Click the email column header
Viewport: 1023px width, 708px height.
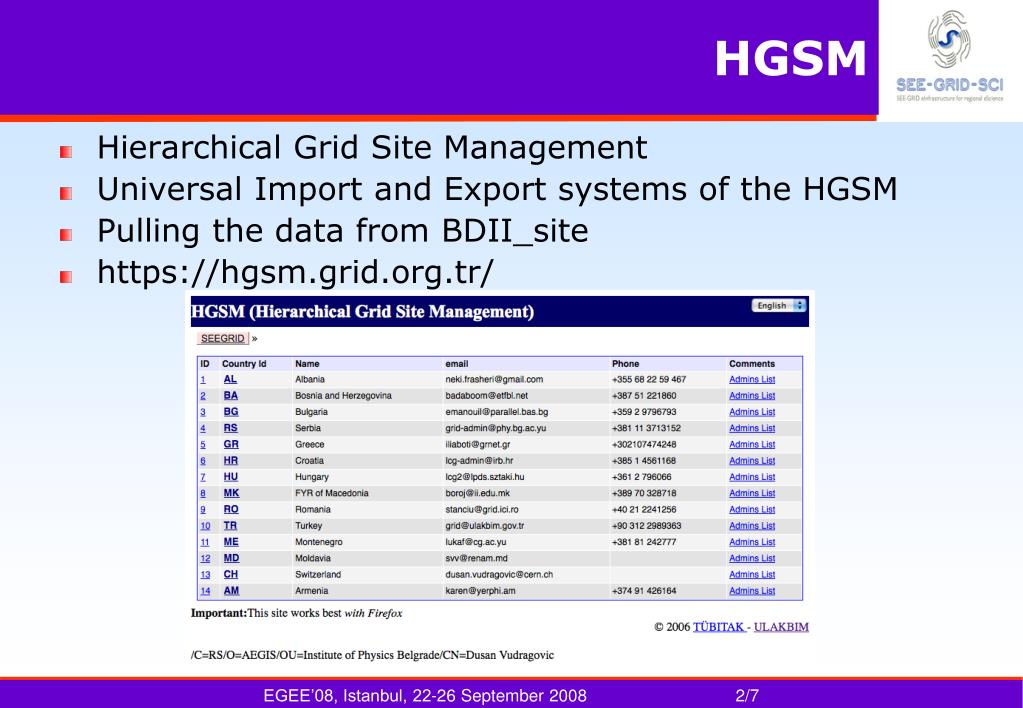(457, 364)
